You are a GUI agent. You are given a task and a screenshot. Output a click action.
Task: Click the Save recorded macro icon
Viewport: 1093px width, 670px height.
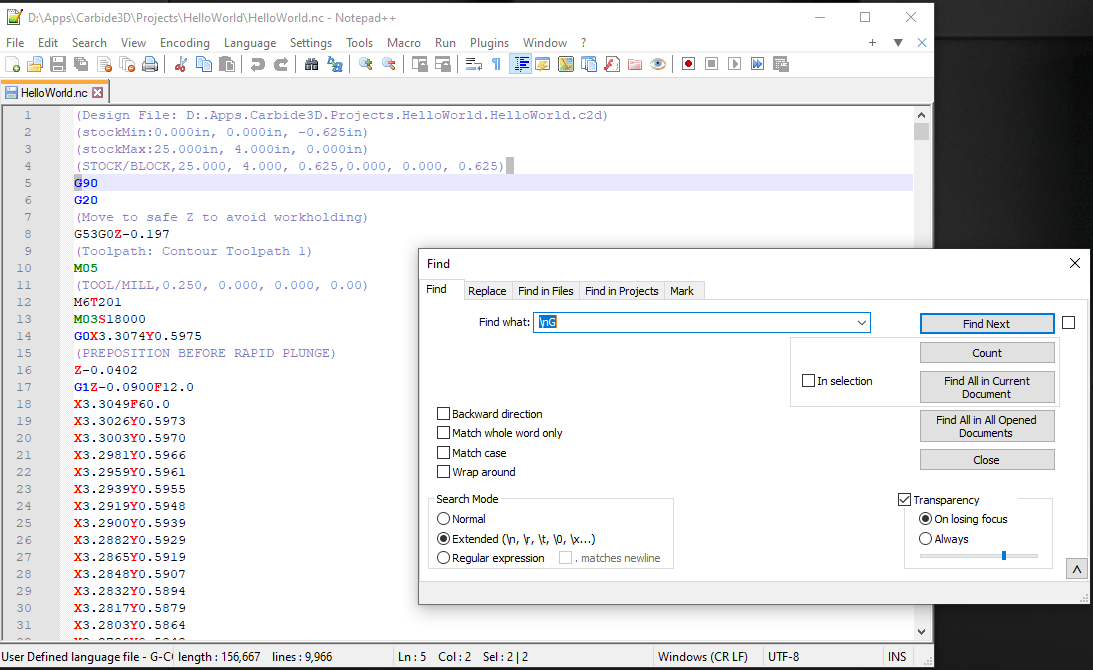pos(781,64)
